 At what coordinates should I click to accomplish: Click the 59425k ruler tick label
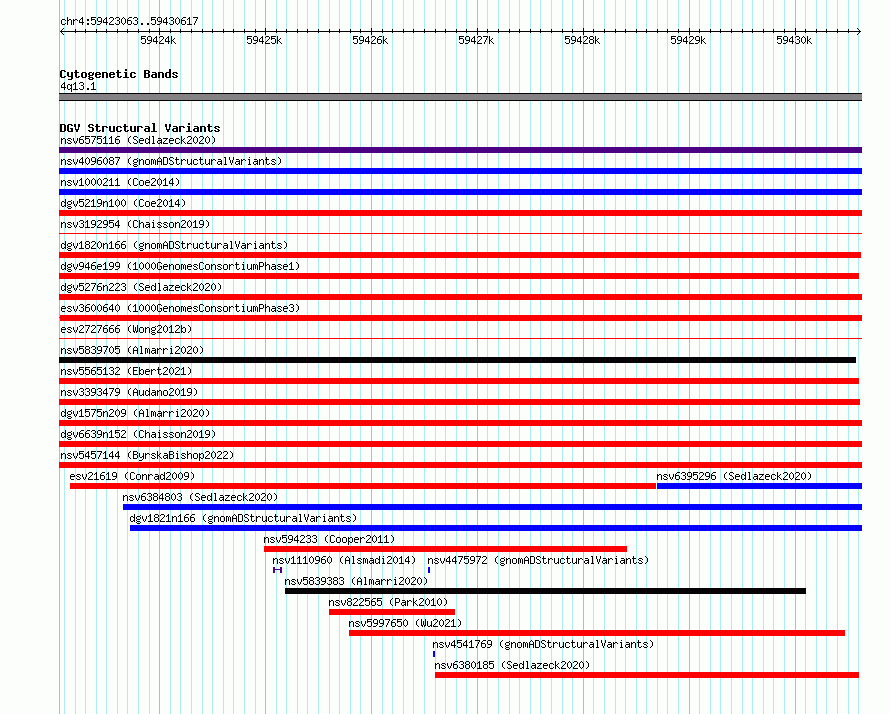pyautogui.click(x=264, y=40)
